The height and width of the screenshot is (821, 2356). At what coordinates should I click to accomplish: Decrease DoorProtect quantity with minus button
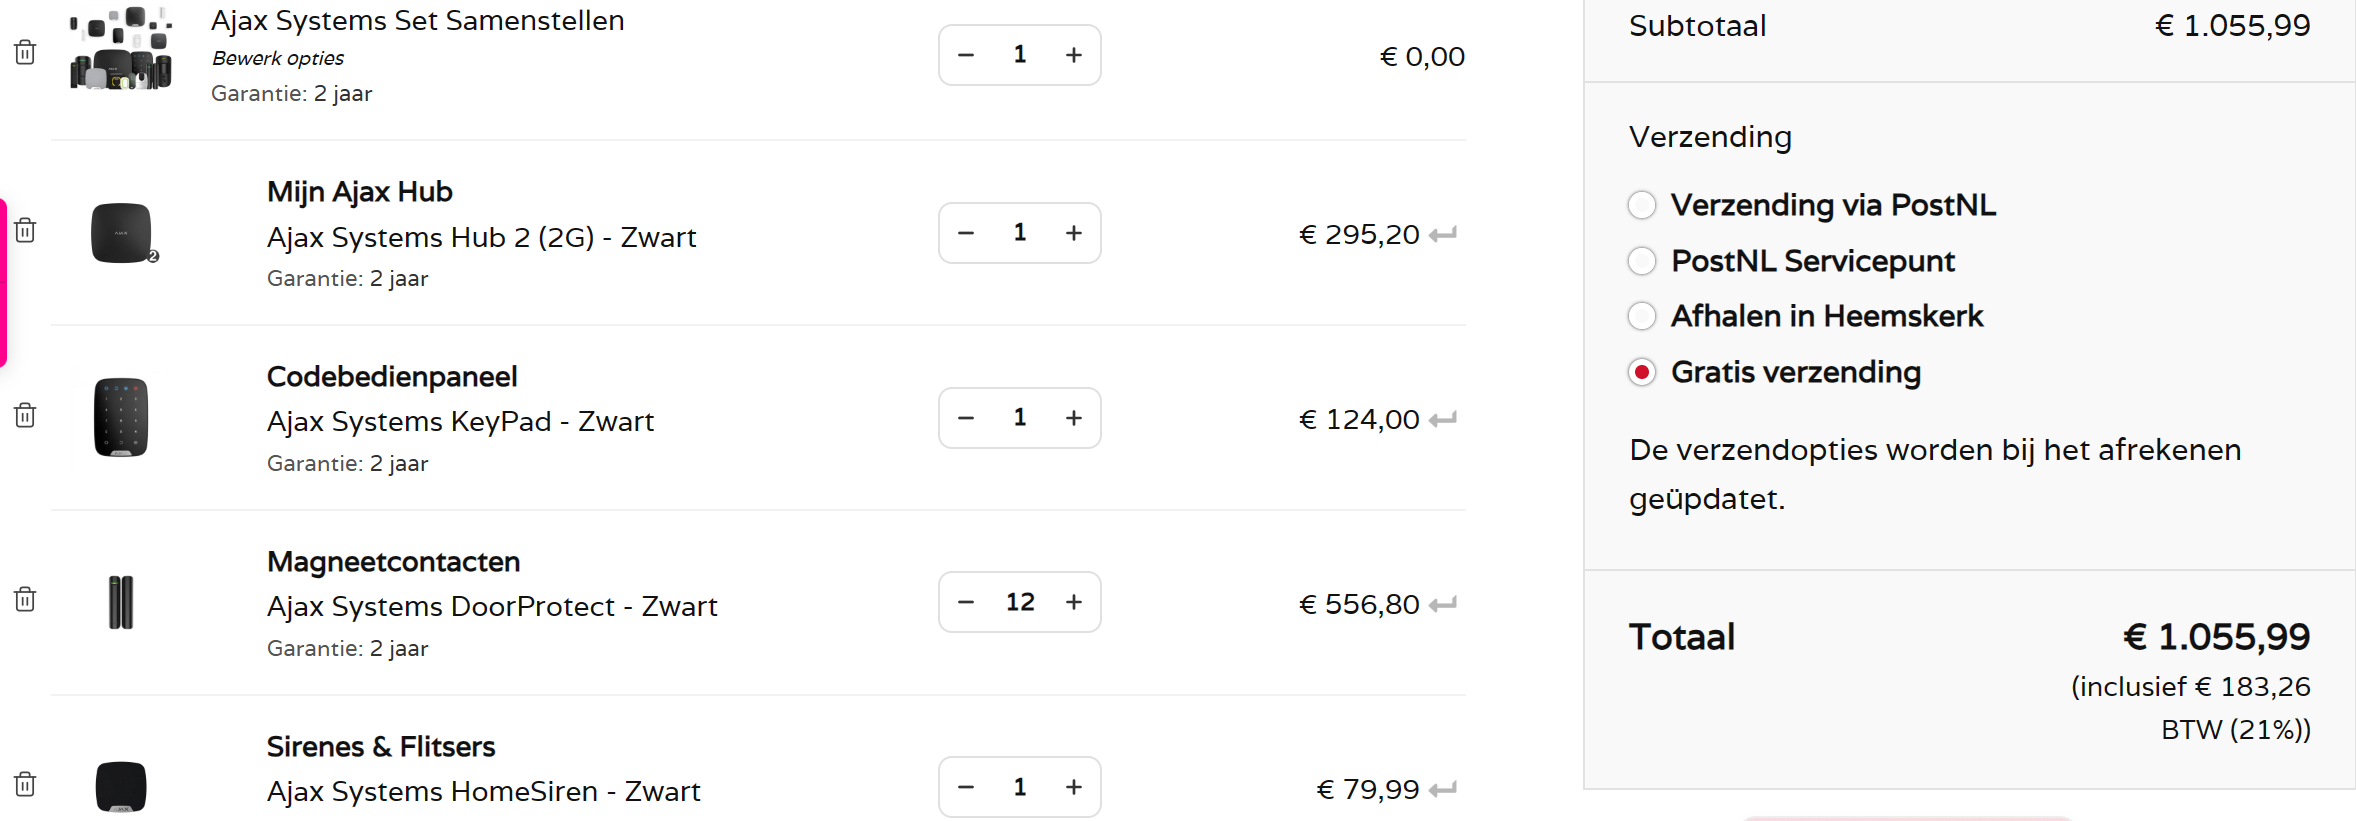pyautogui.click(x=966, y=602)
